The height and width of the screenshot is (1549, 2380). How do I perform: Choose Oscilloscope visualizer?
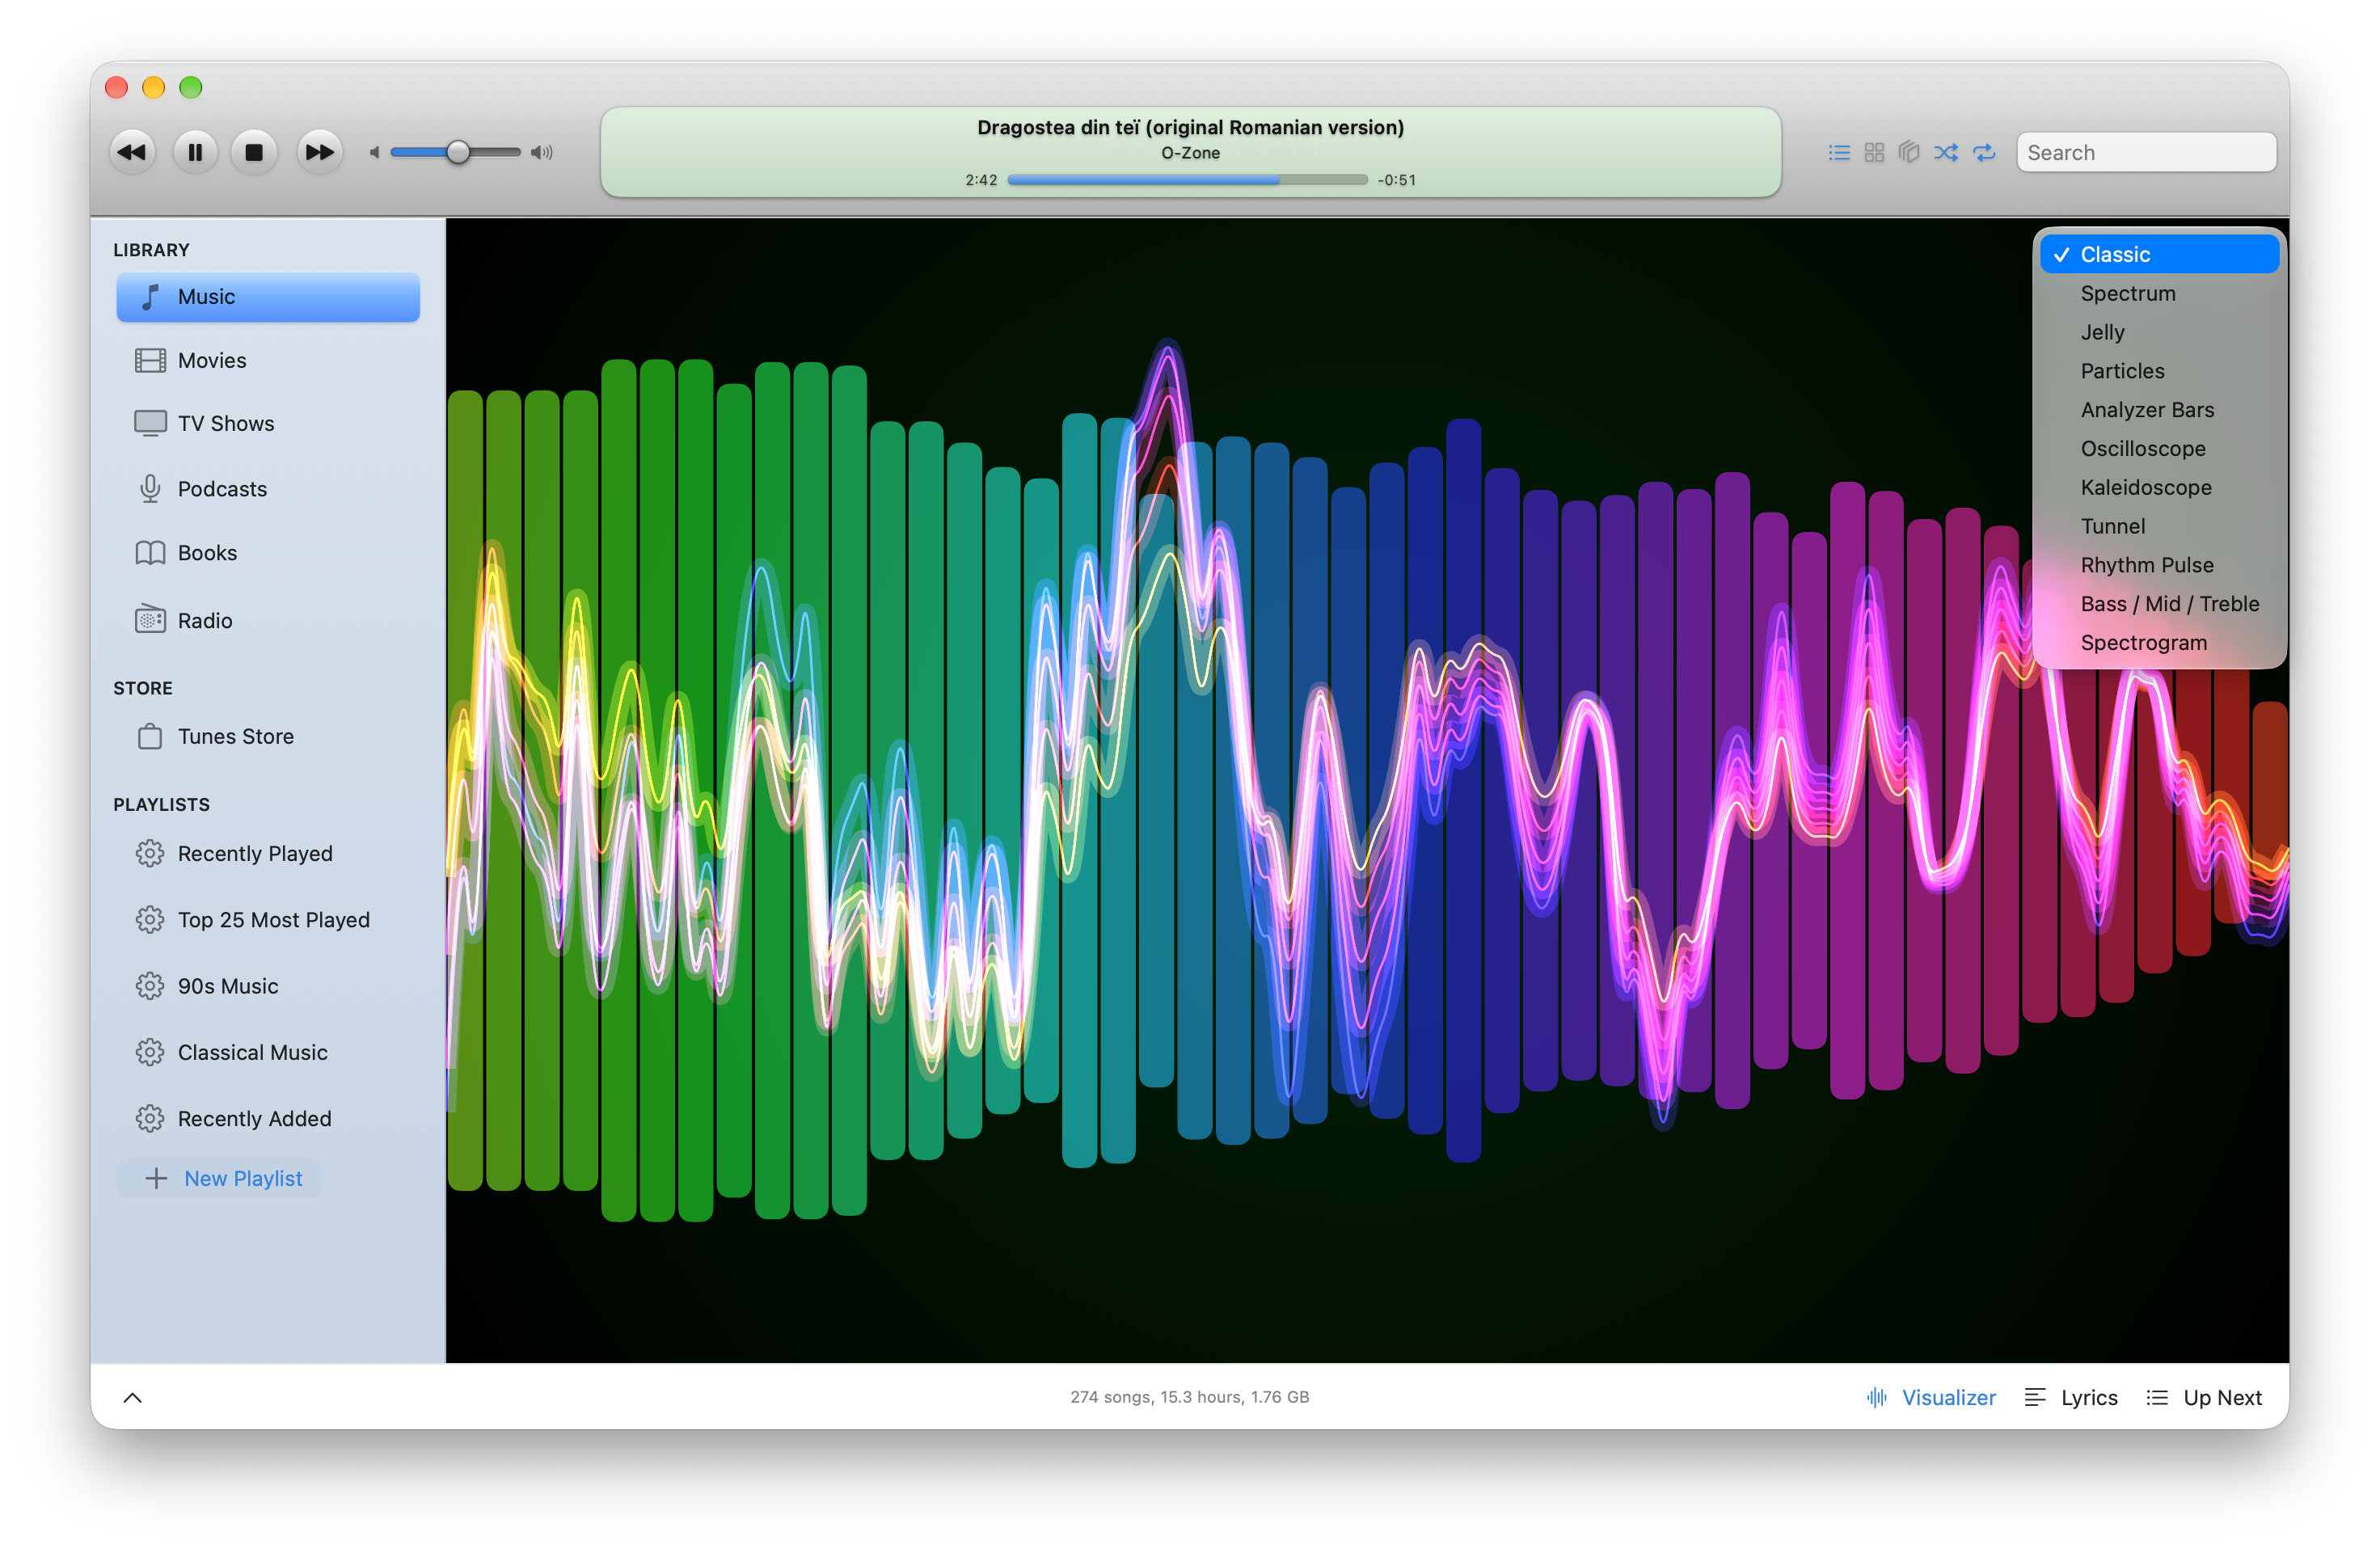(x=2159, y=448)
